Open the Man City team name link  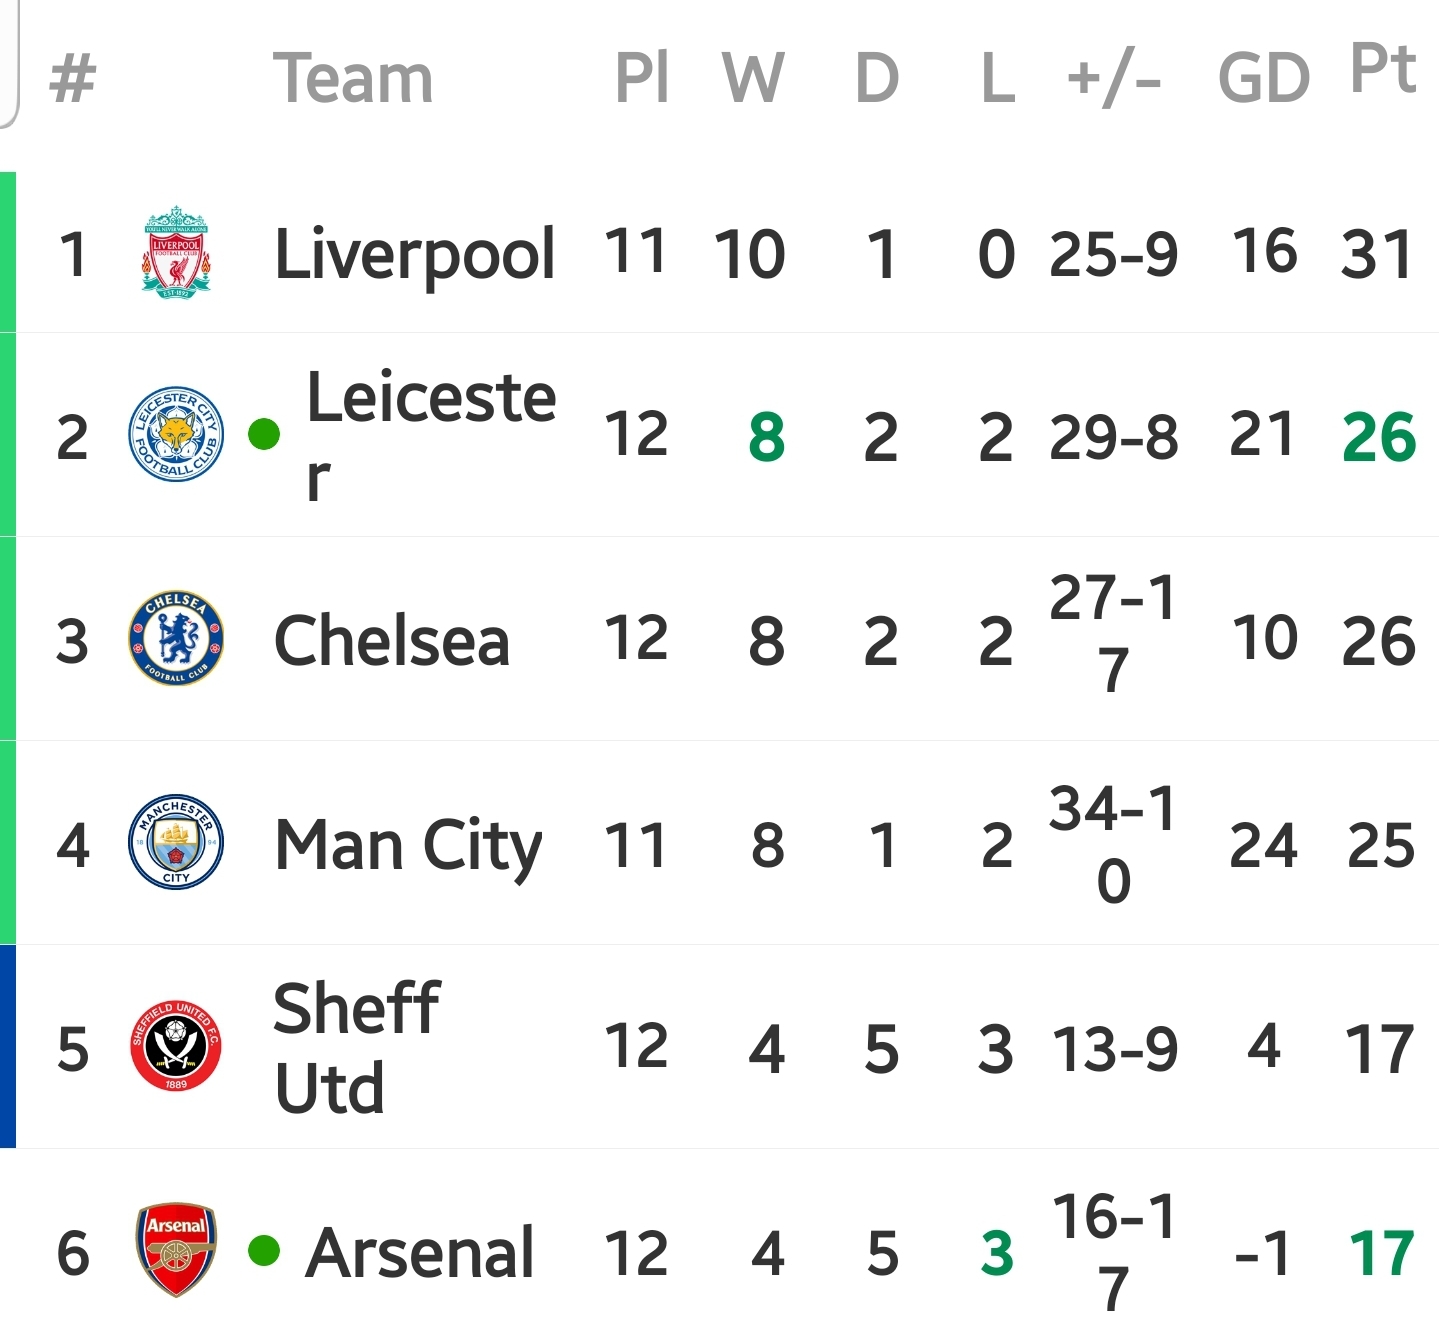408,848
